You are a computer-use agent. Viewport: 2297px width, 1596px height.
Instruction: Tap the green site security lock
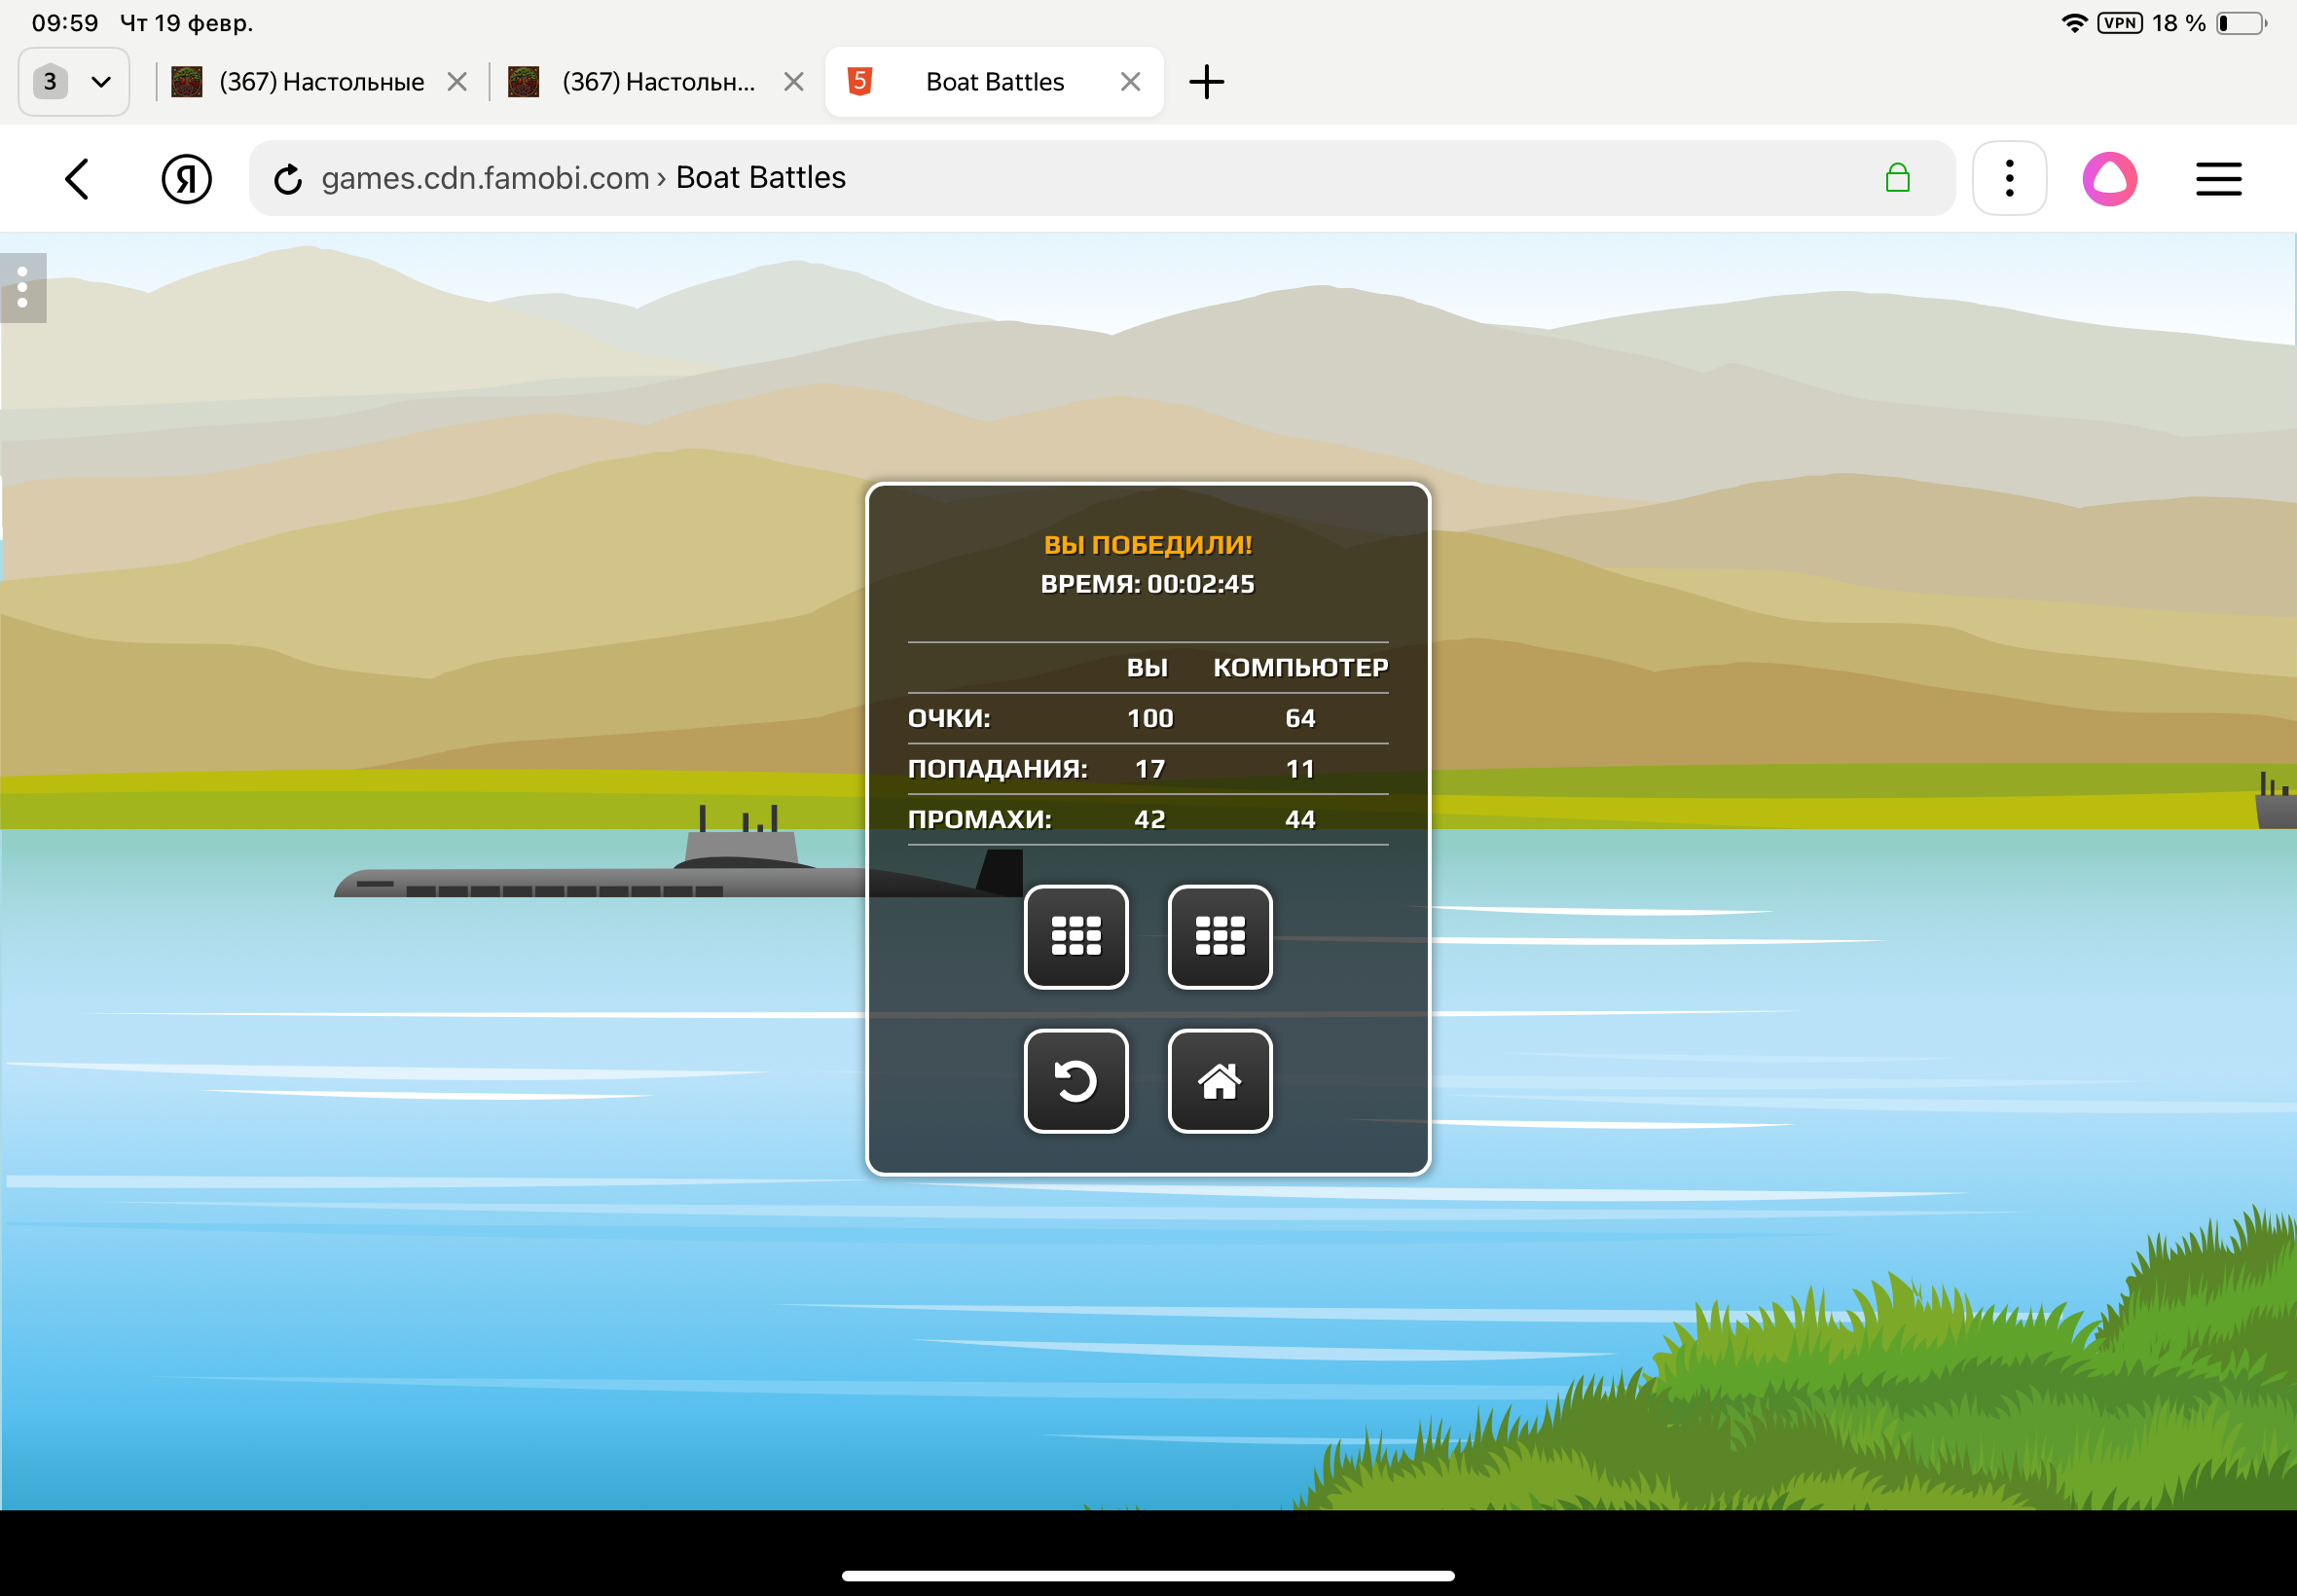click(1897, 179)
